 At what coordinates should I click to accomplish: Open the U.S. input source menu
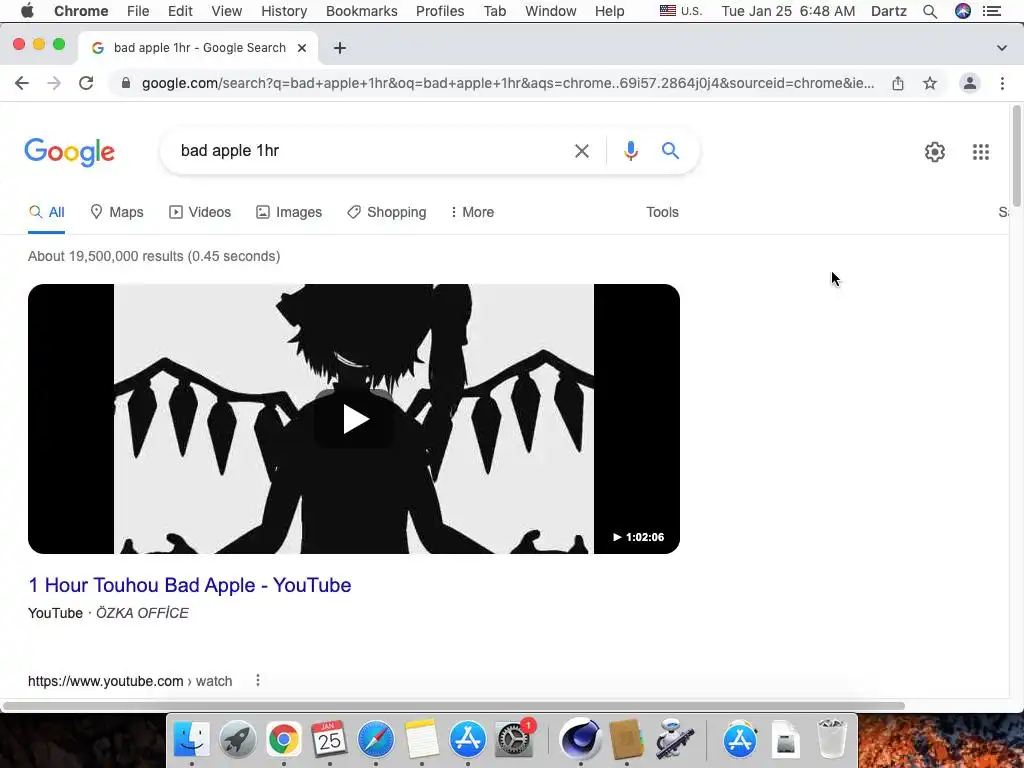pyautogui.click(x=680, y=11)
